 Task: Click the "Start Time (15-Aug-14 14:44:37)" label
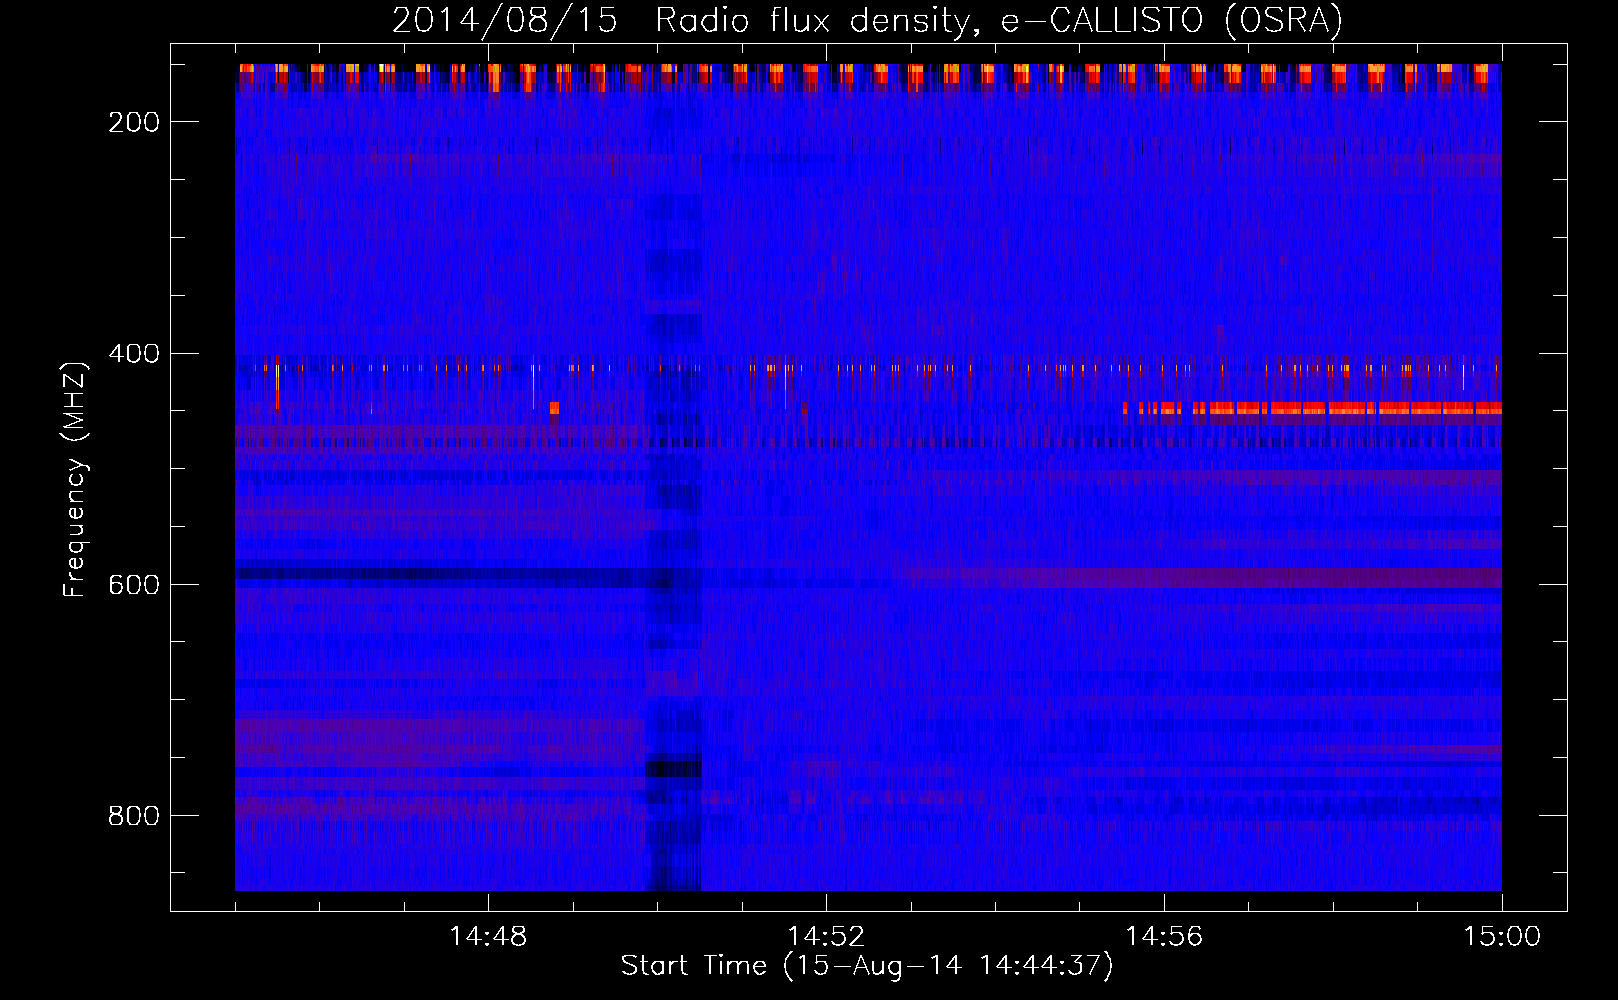pyautogui.click(x=867, y=966)
